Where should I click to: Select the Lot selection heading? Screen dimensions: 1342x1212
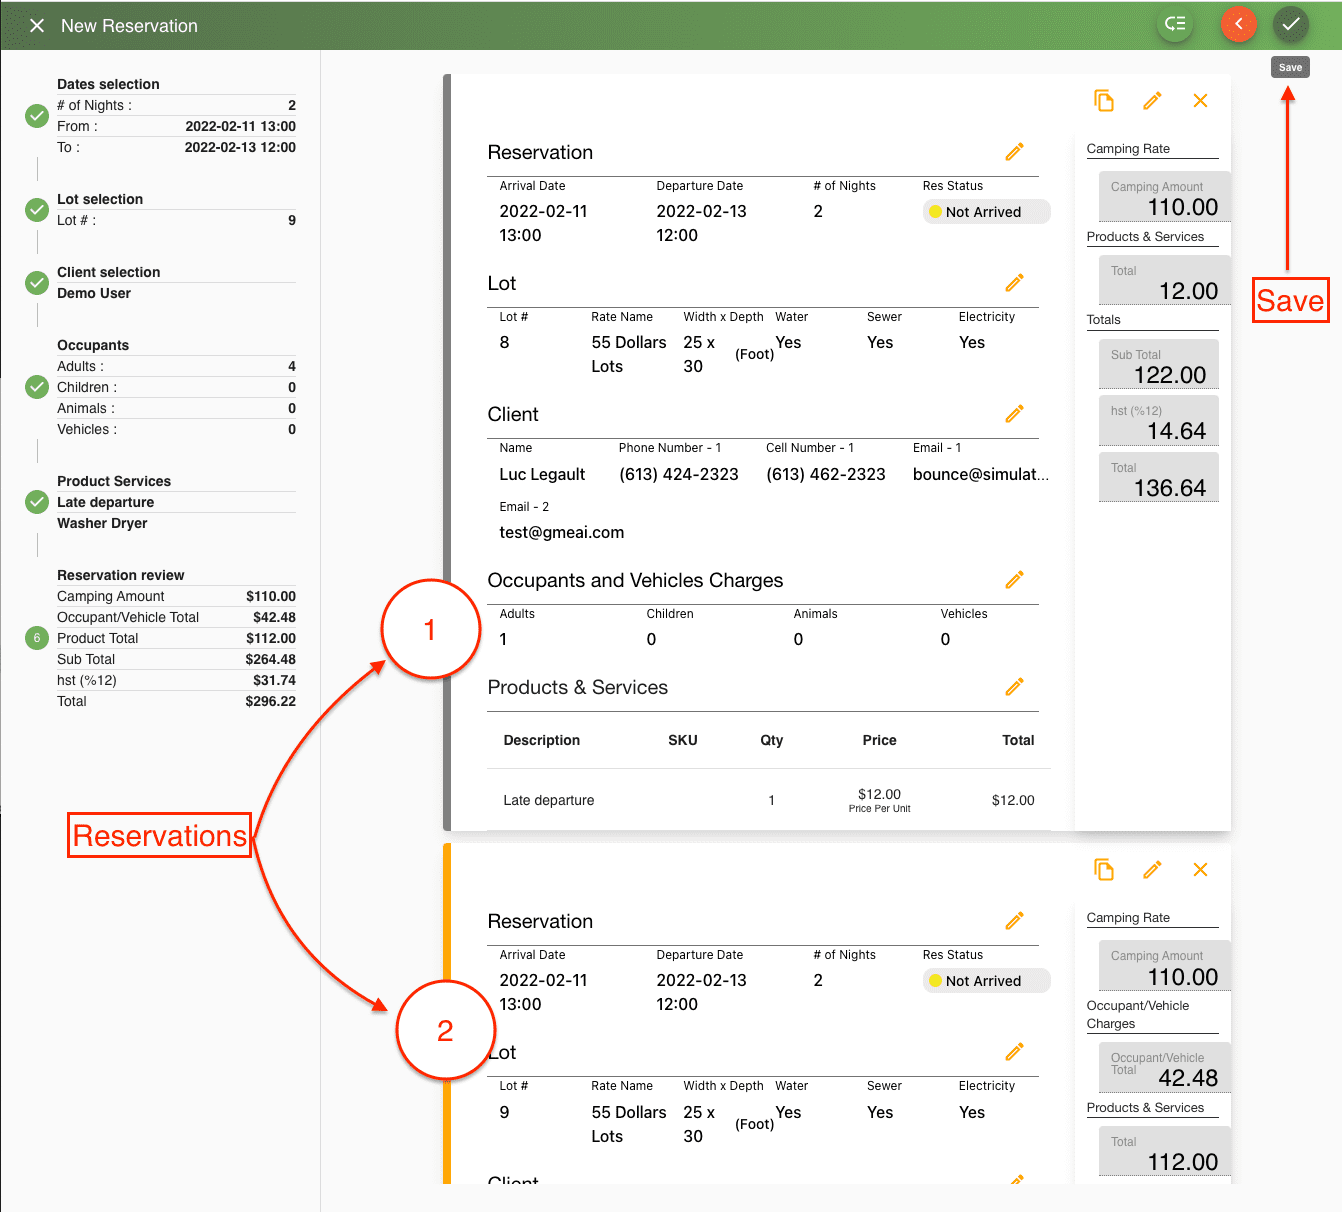[100, 199]
